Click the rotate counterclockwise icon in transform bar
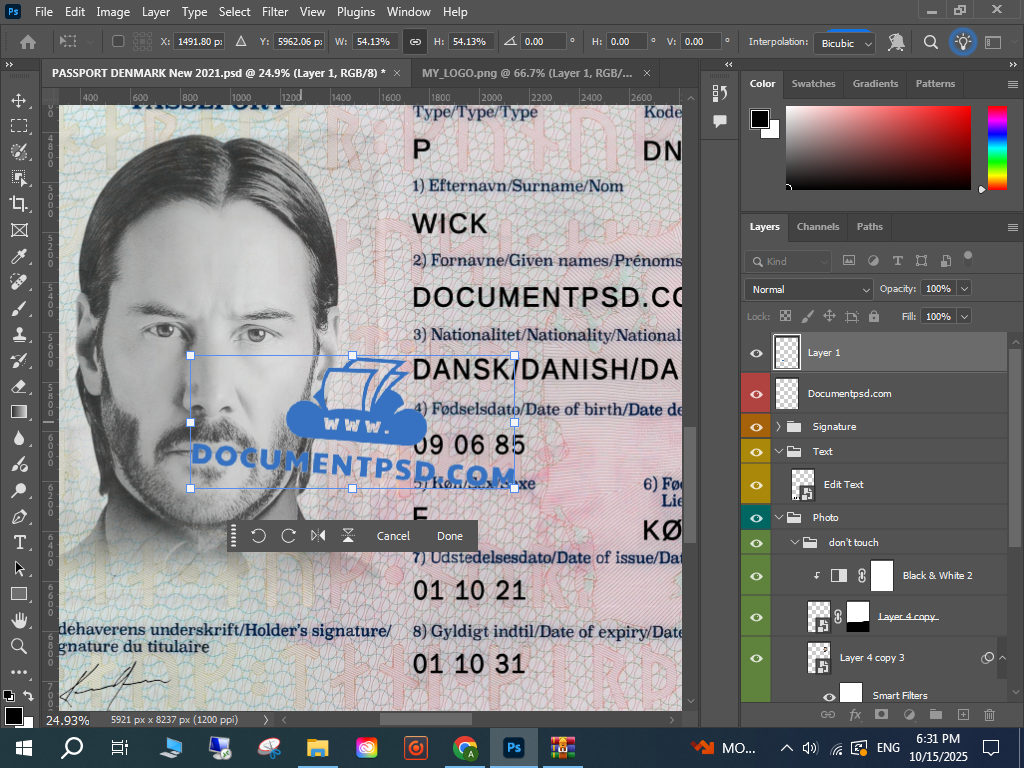This screenshot has width=1024, height=768. pos(258,536)
